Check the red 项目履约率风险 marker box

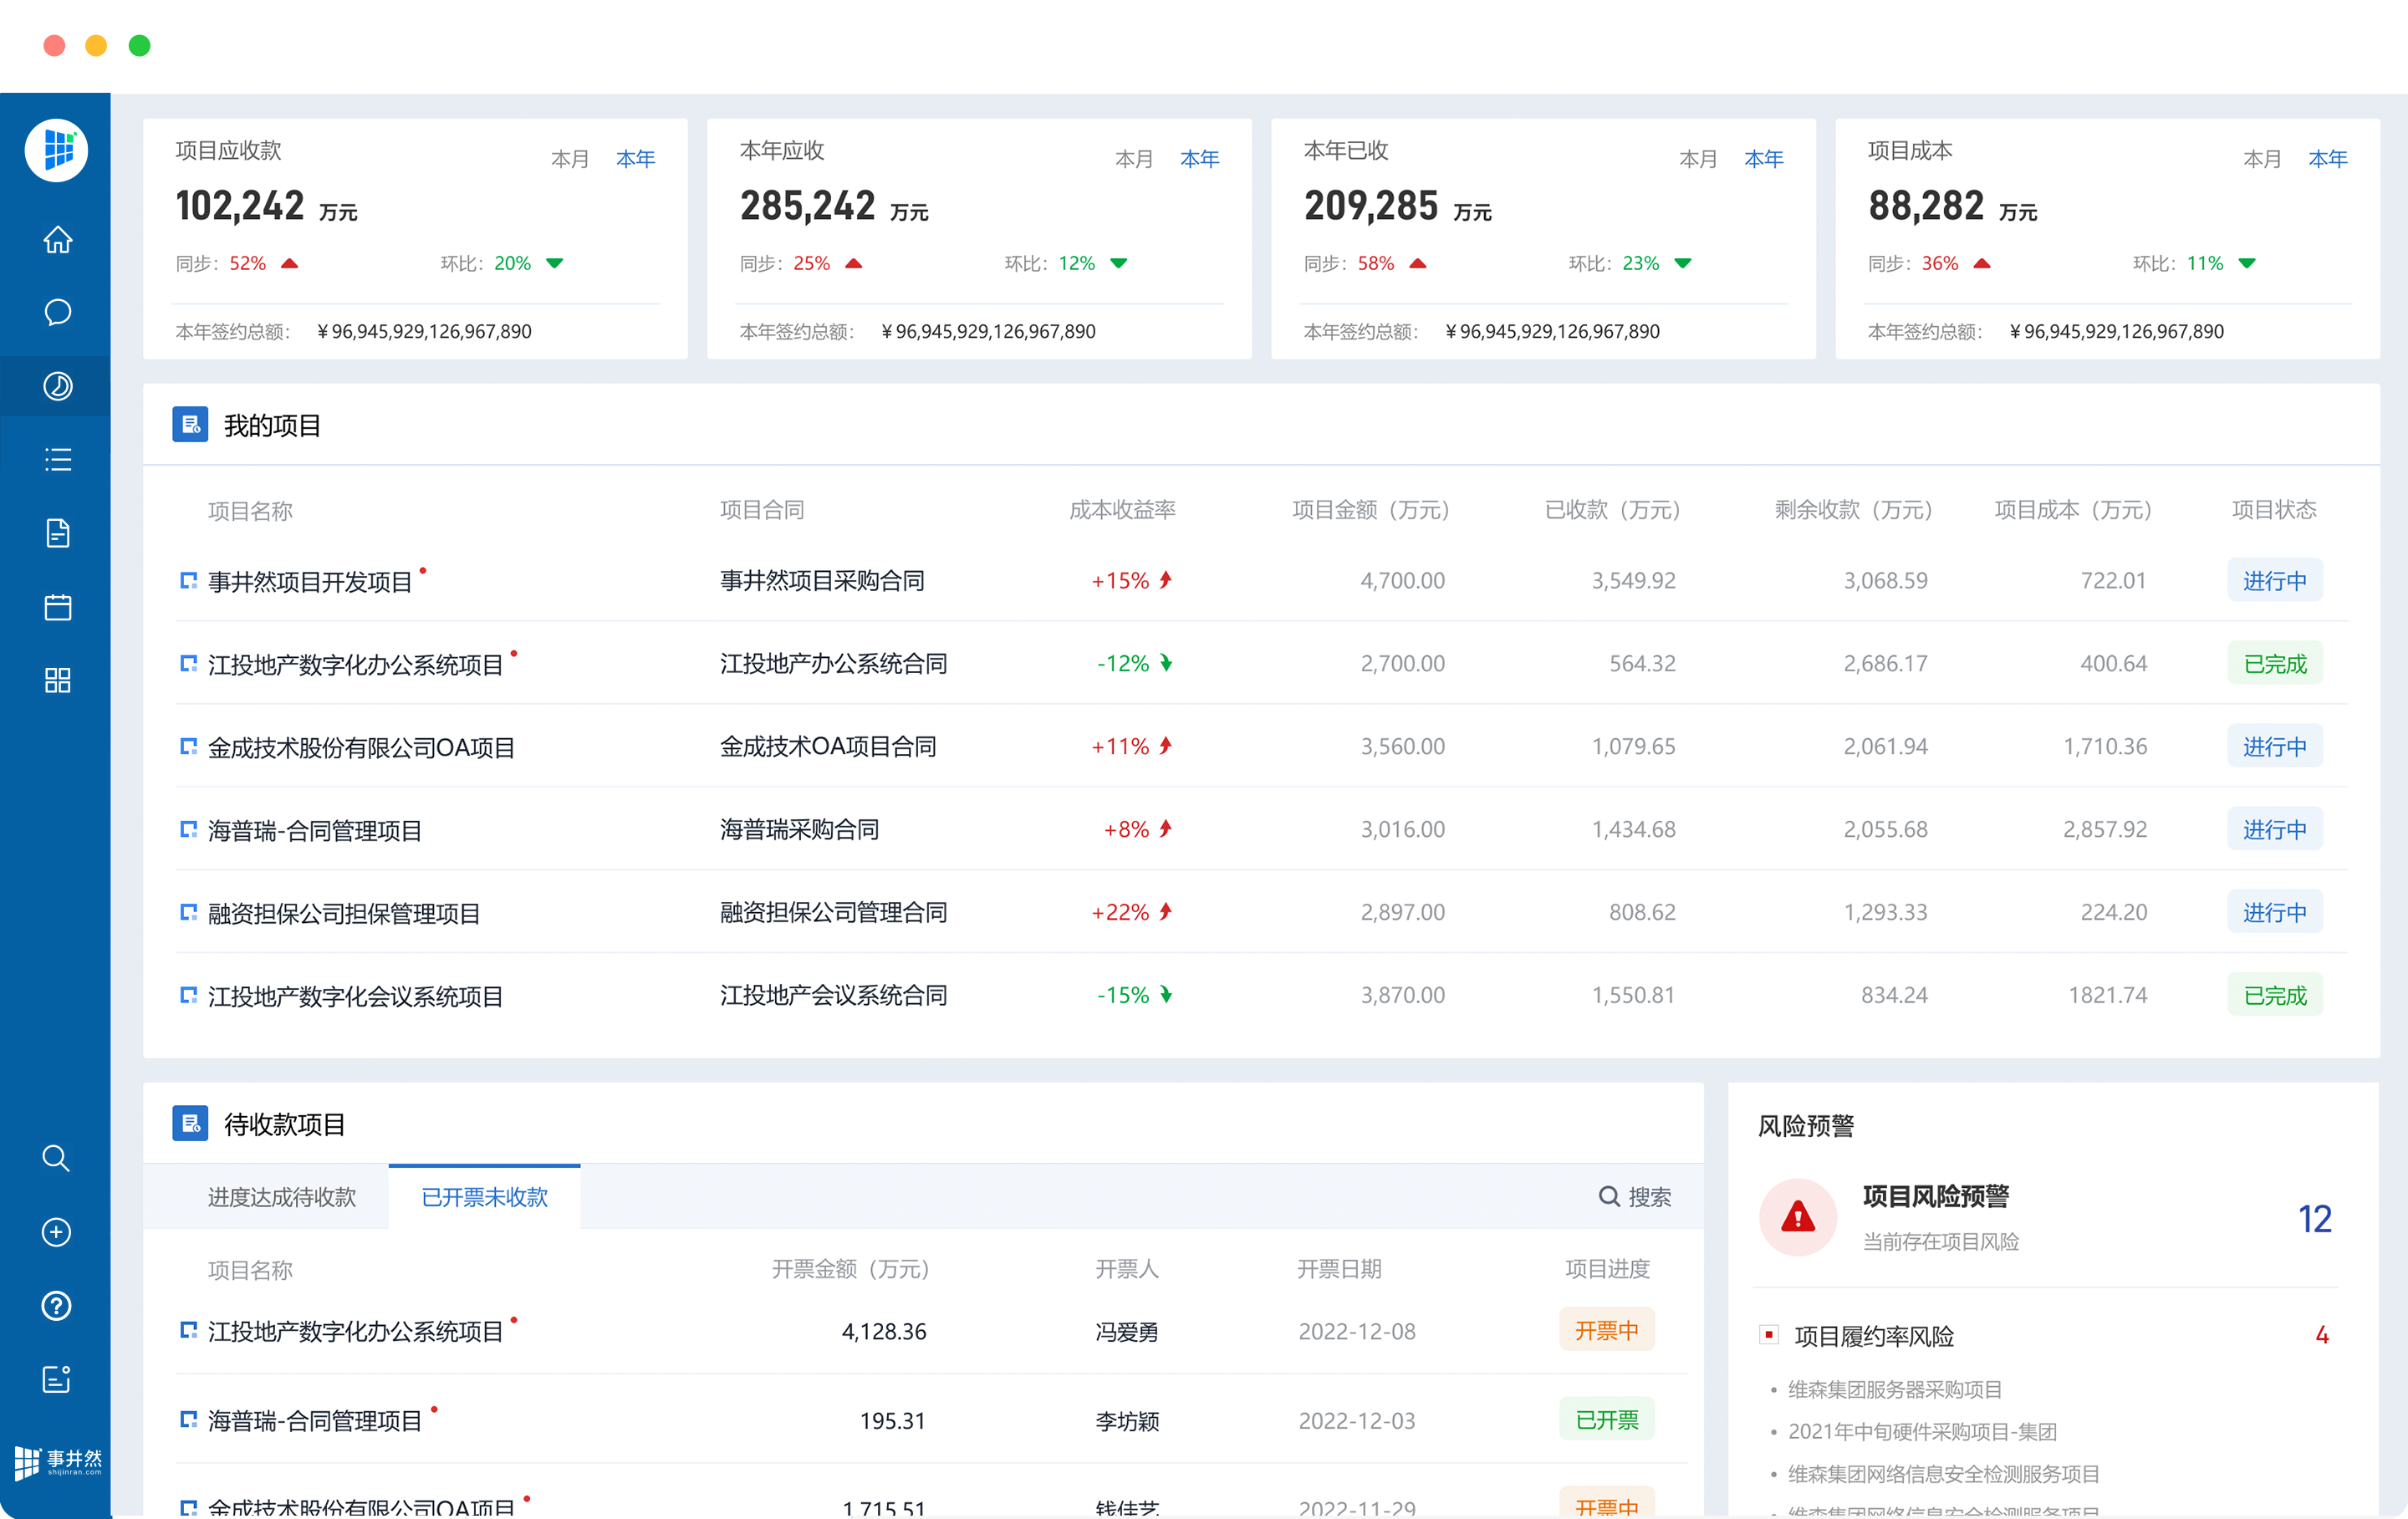(1769, 1335)
